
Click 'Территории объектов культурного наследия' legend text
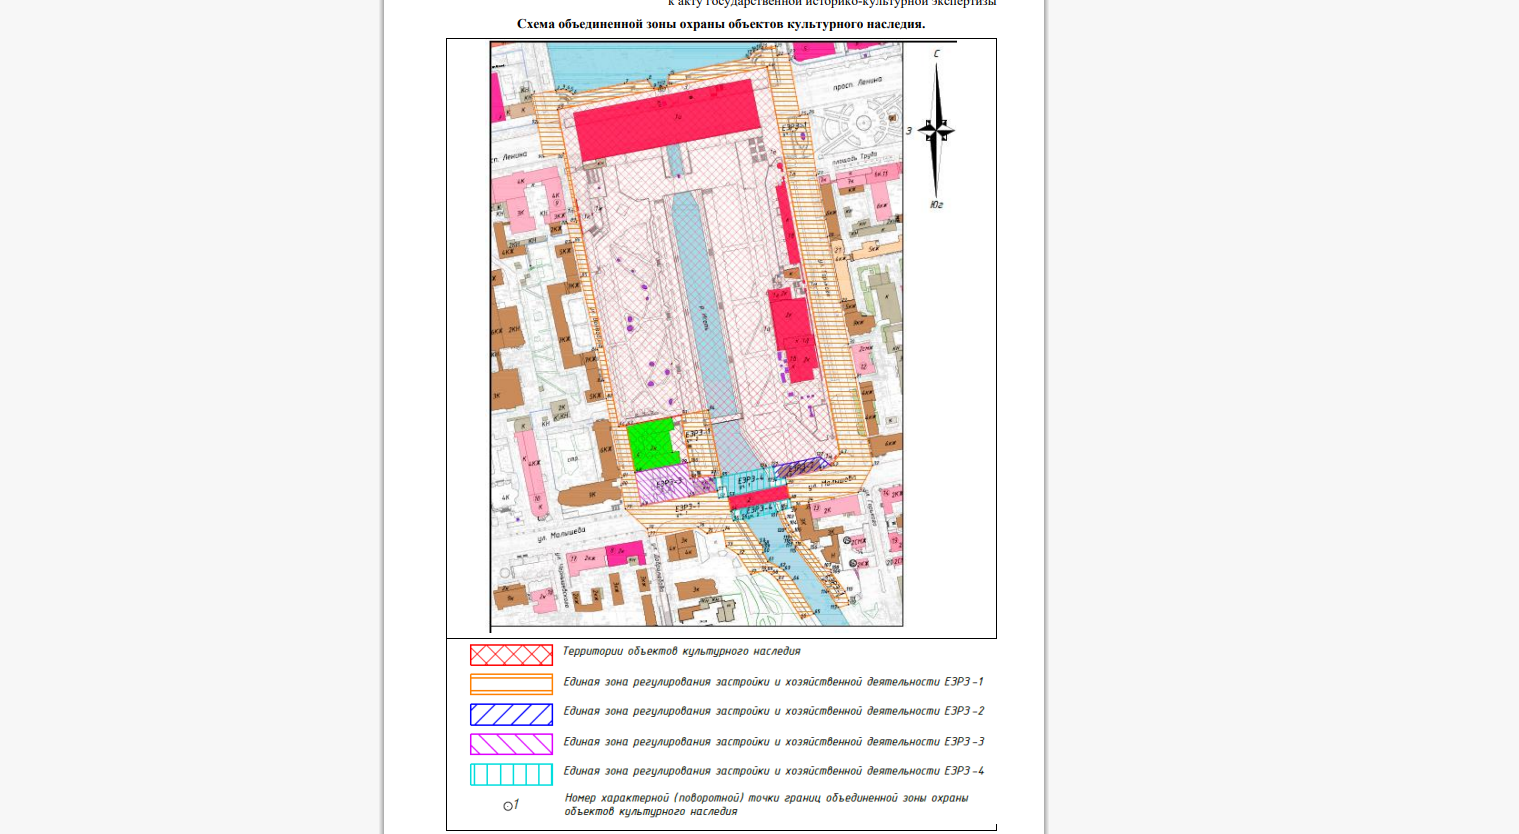pyautogui.click(x=681, y=651)
